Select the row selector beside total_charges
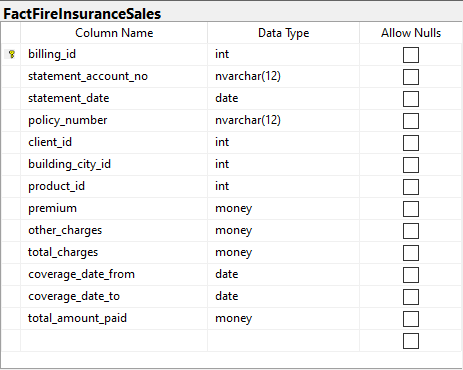Image resolution: width=463 pixels, height=370 pixels. click(x=11, y=252)
